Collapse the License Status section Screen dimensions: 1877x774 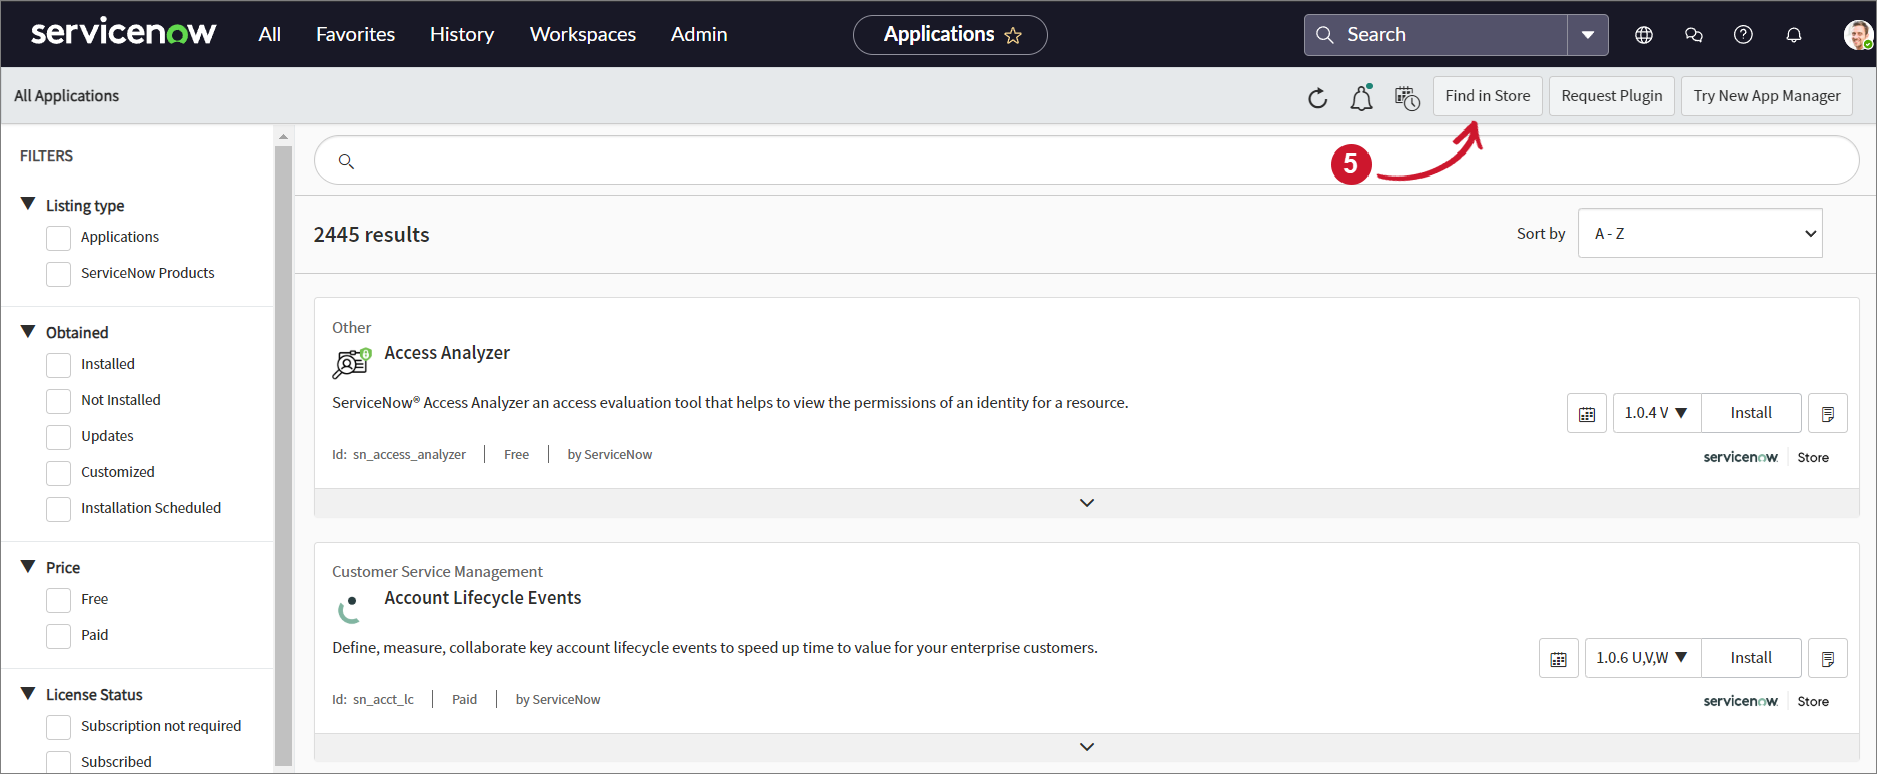point(28,693)
